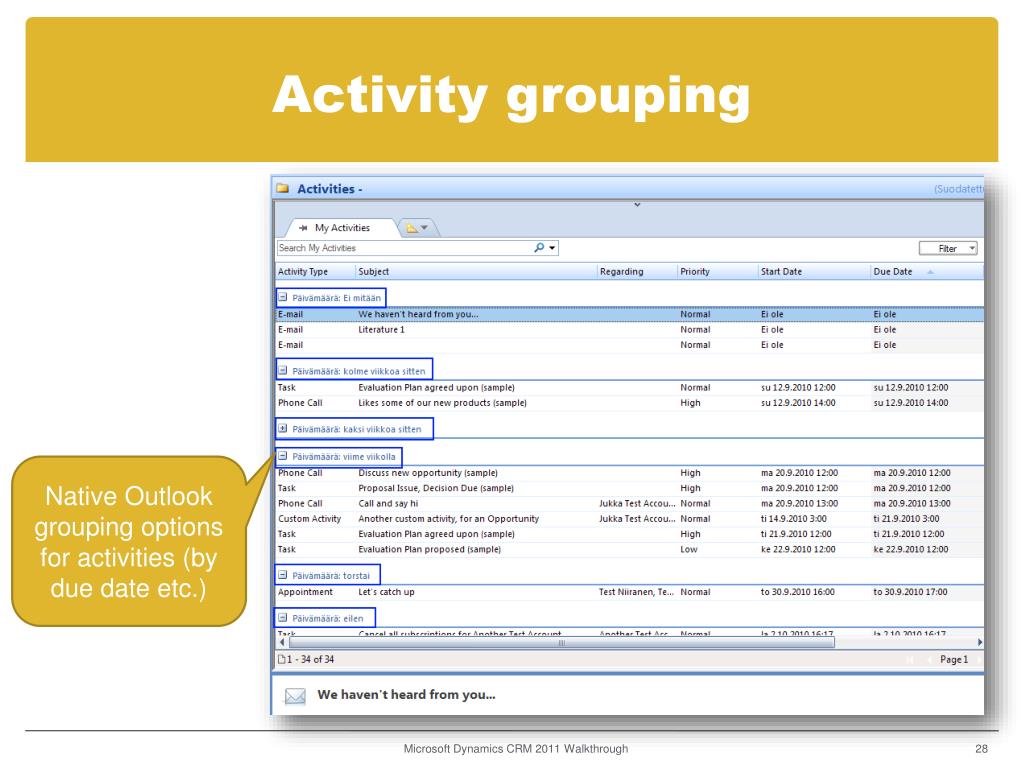Collapse the Päivämäärä: eilen group

coord(283,617)
